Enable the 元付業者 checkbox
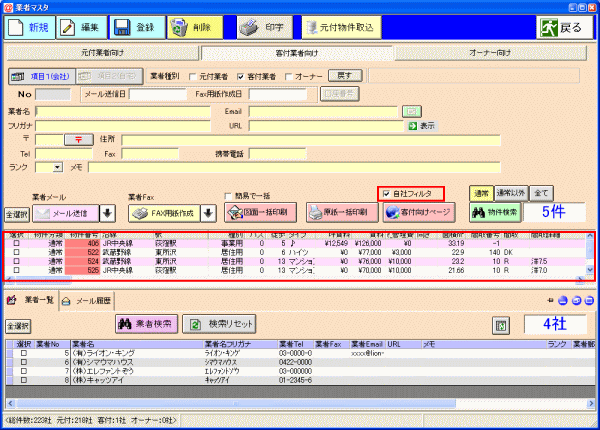Viewport: 600px width, 430px height. [193, 77]
